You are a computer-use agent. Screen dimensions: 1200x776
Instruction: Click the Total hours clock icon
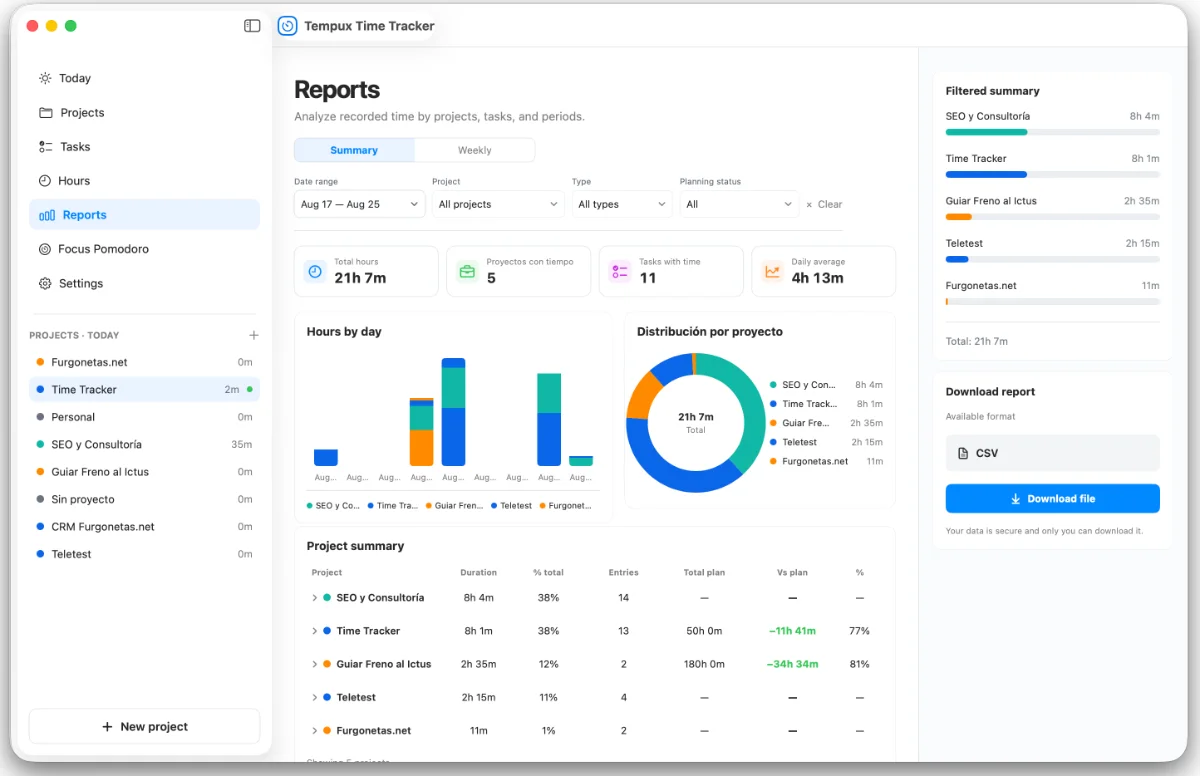(315, 271)
